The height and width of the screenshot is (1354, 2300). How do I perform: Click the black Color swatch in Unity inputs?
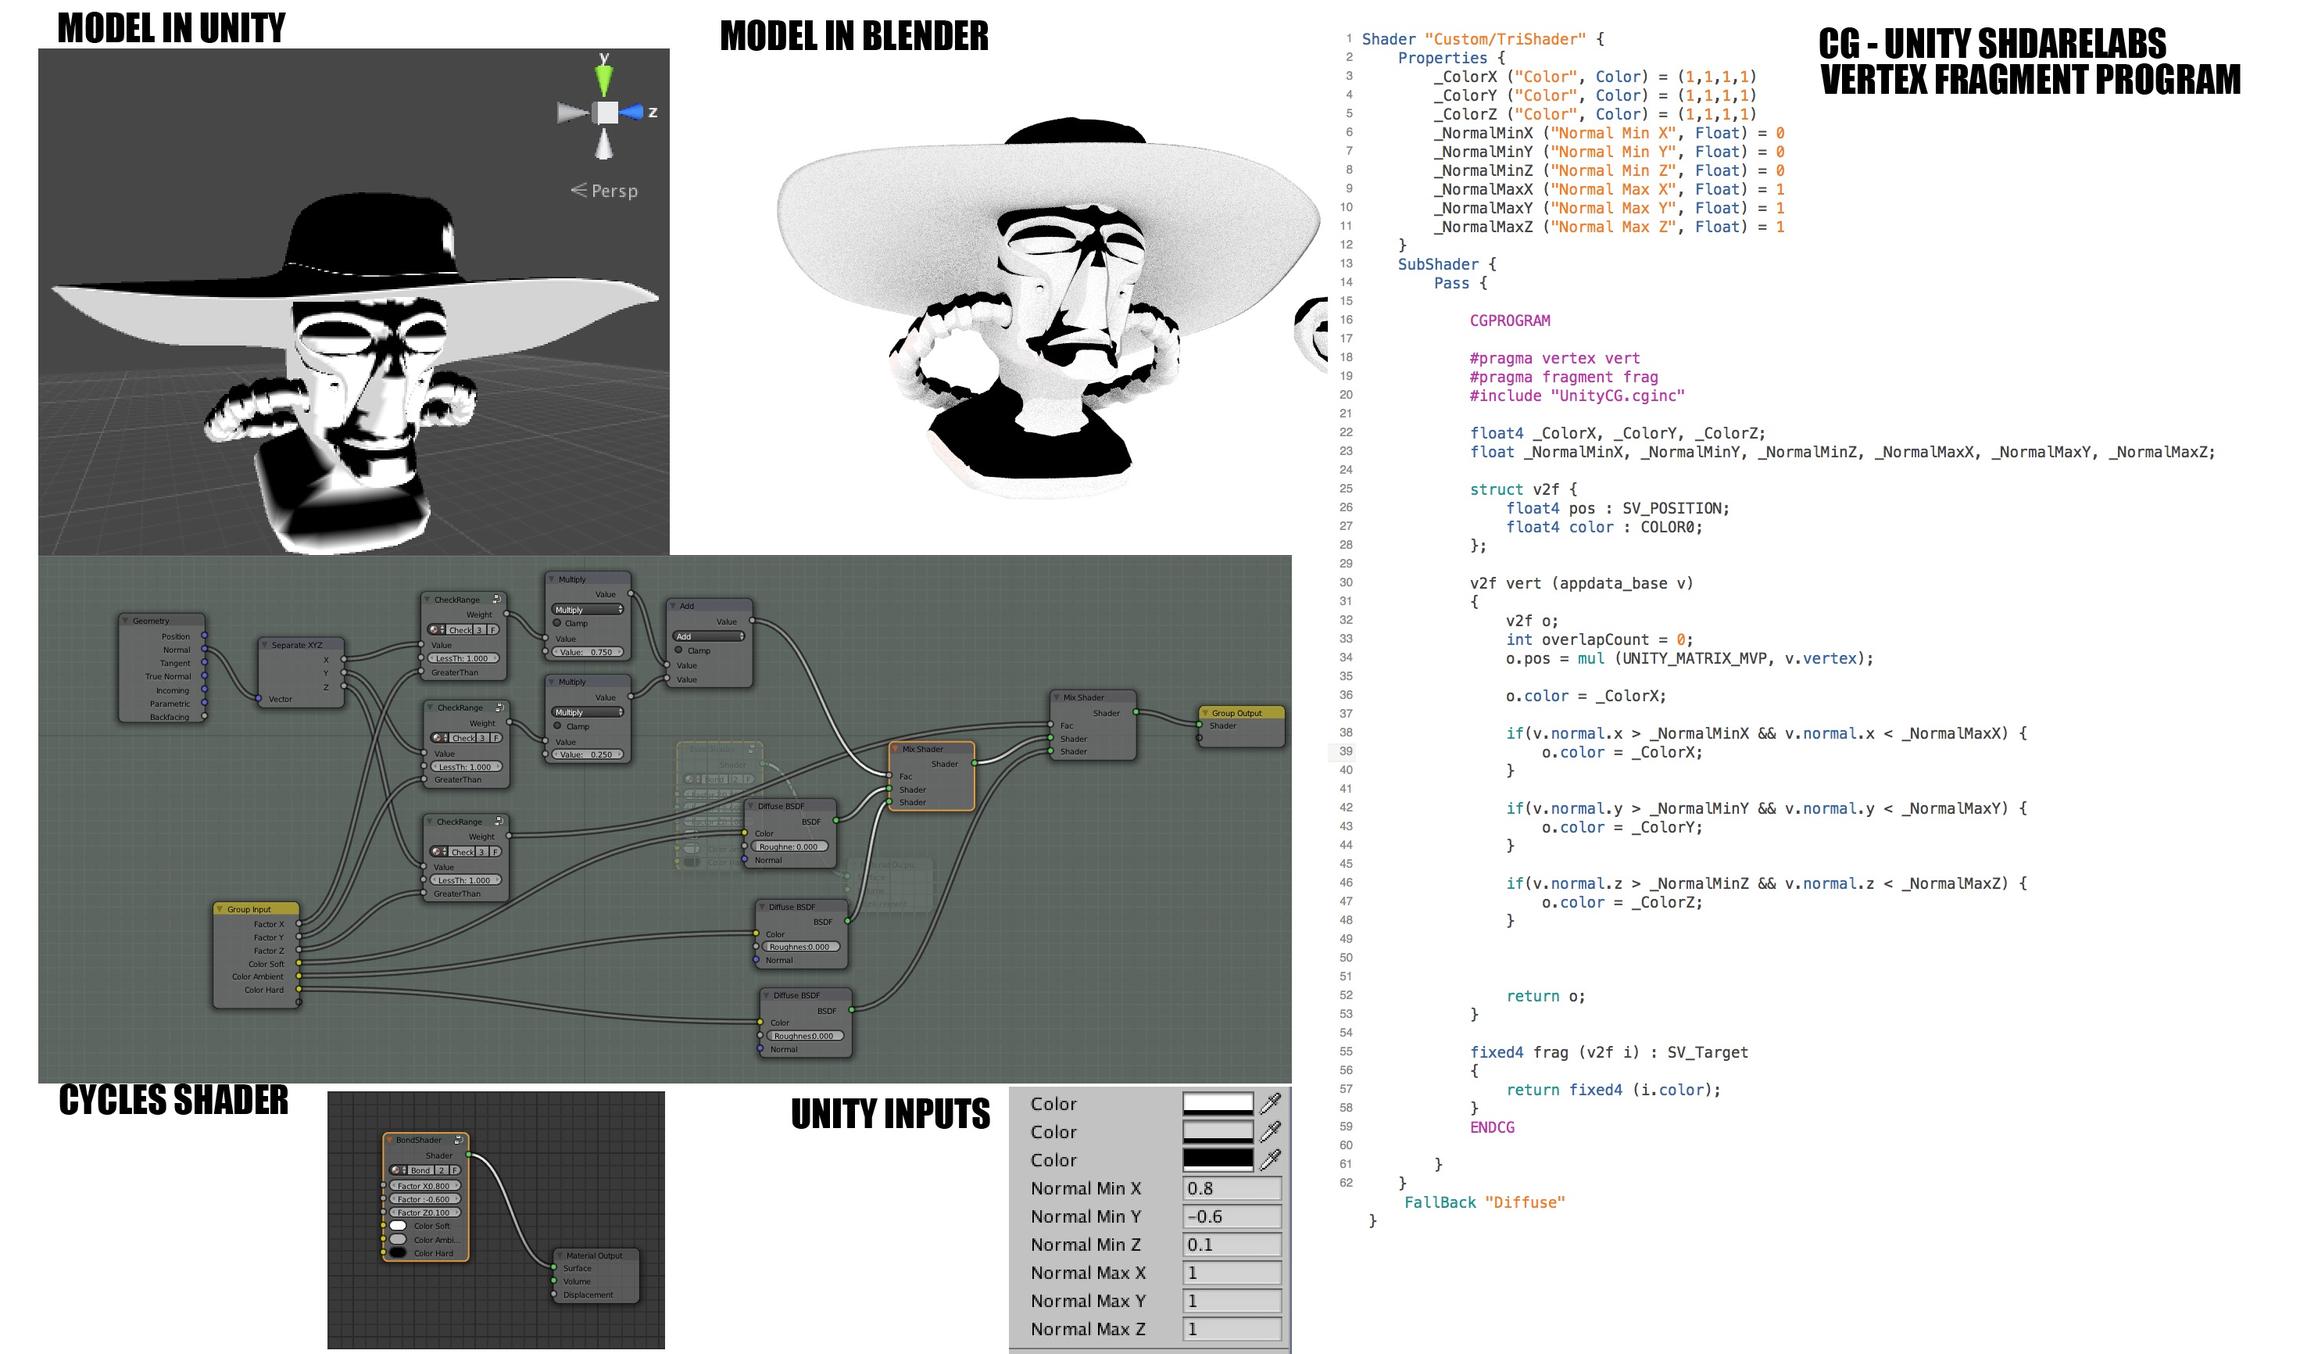click(1218, 1159)
